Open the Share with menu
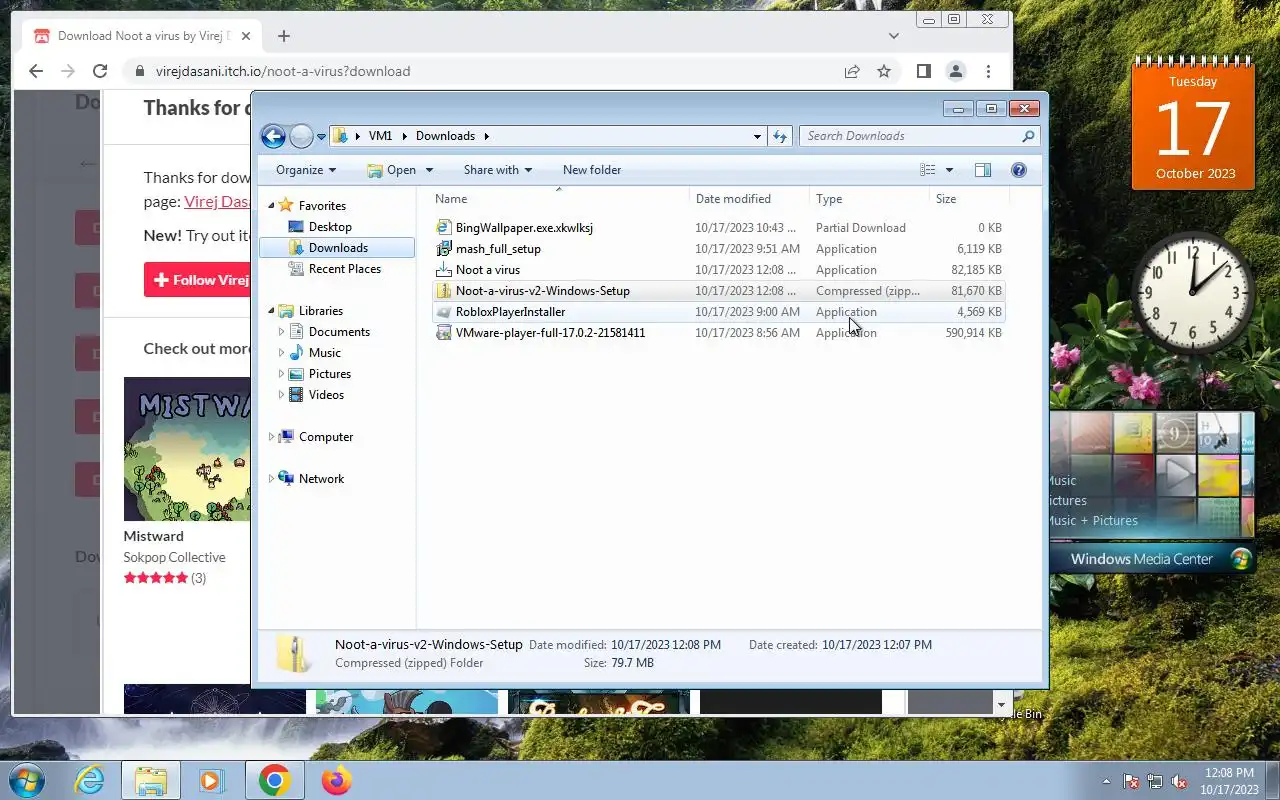Screen dimensions: 1280x800 point(498,170)
